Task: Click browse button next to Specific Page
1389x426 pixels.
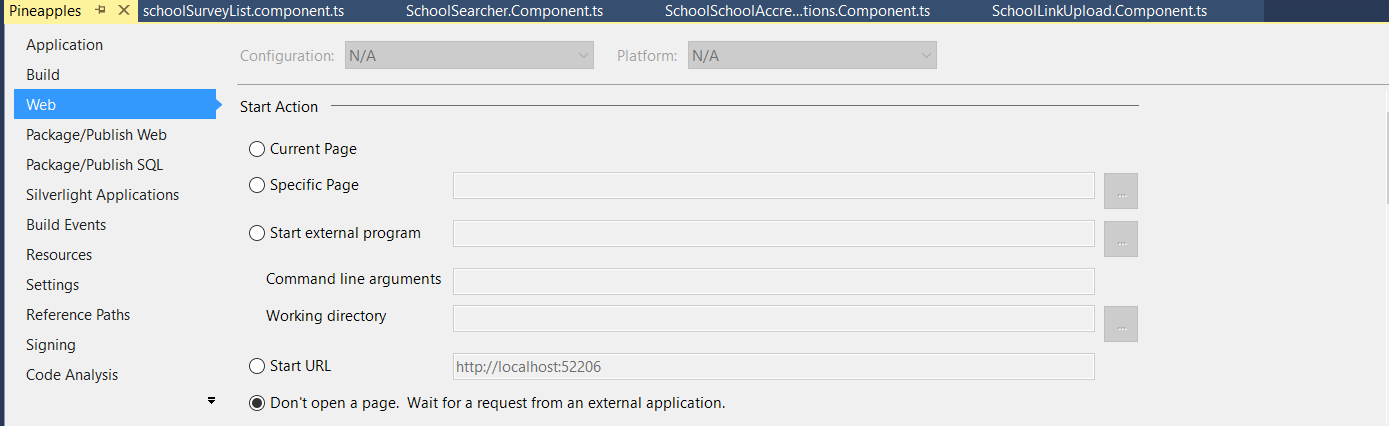Action: click(x=1121, y=191)
